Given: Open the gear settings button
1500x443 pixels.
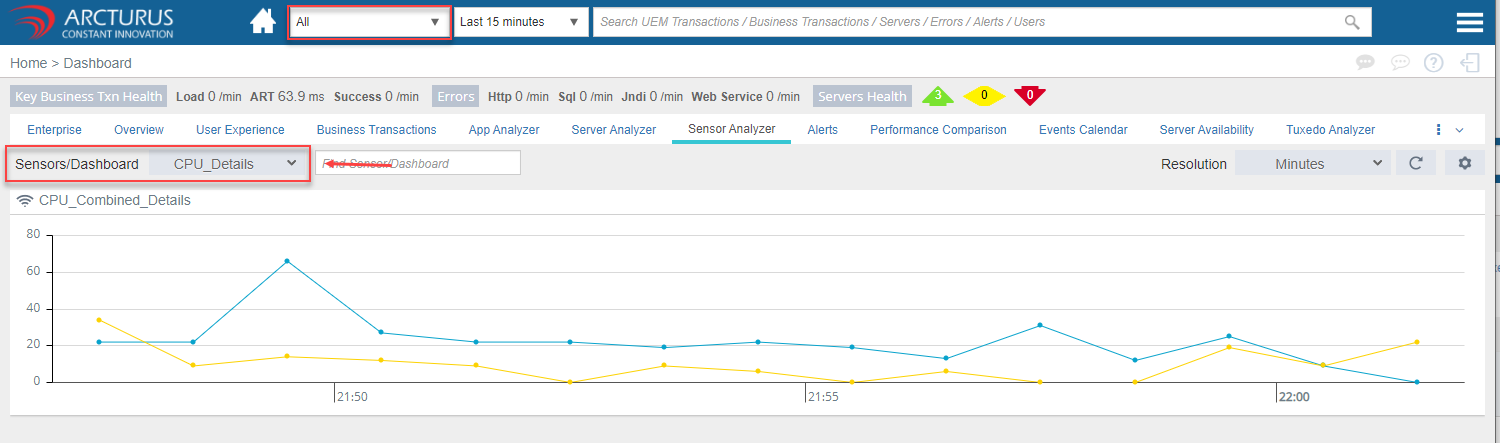Looking at the screenshot, I should tap(1464, 163).
